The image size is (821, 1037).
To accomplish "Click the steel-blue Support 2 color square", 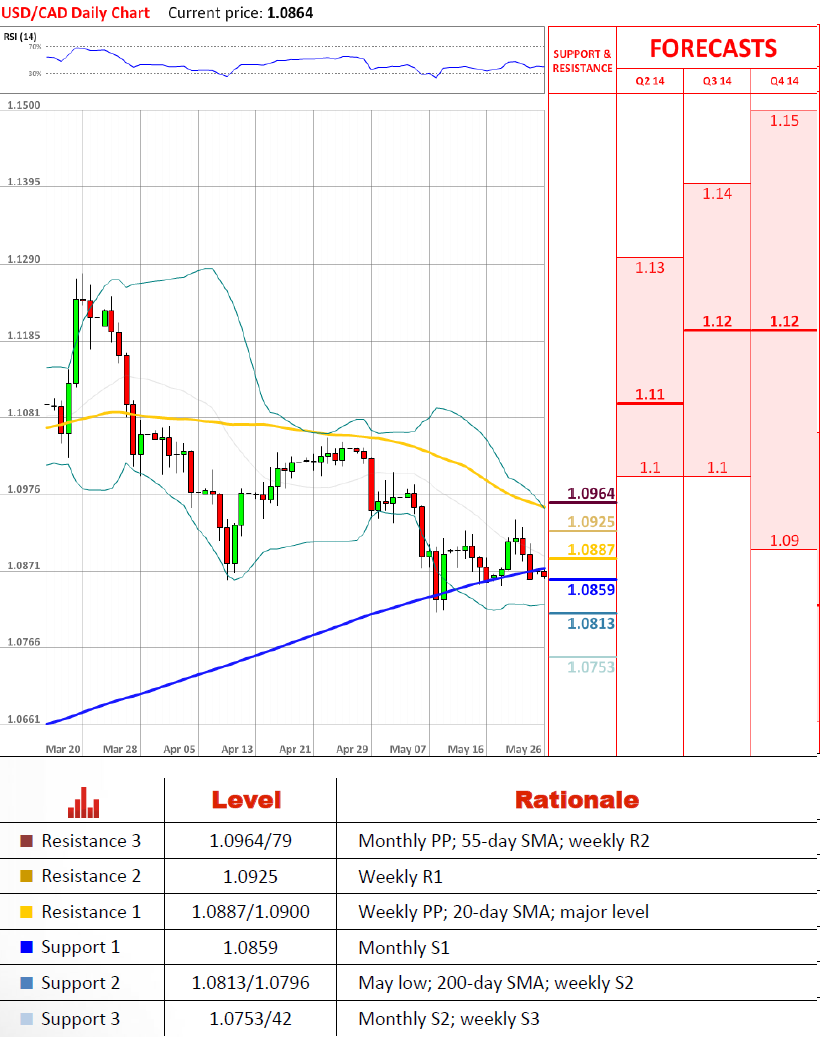I will coord(26,983).
